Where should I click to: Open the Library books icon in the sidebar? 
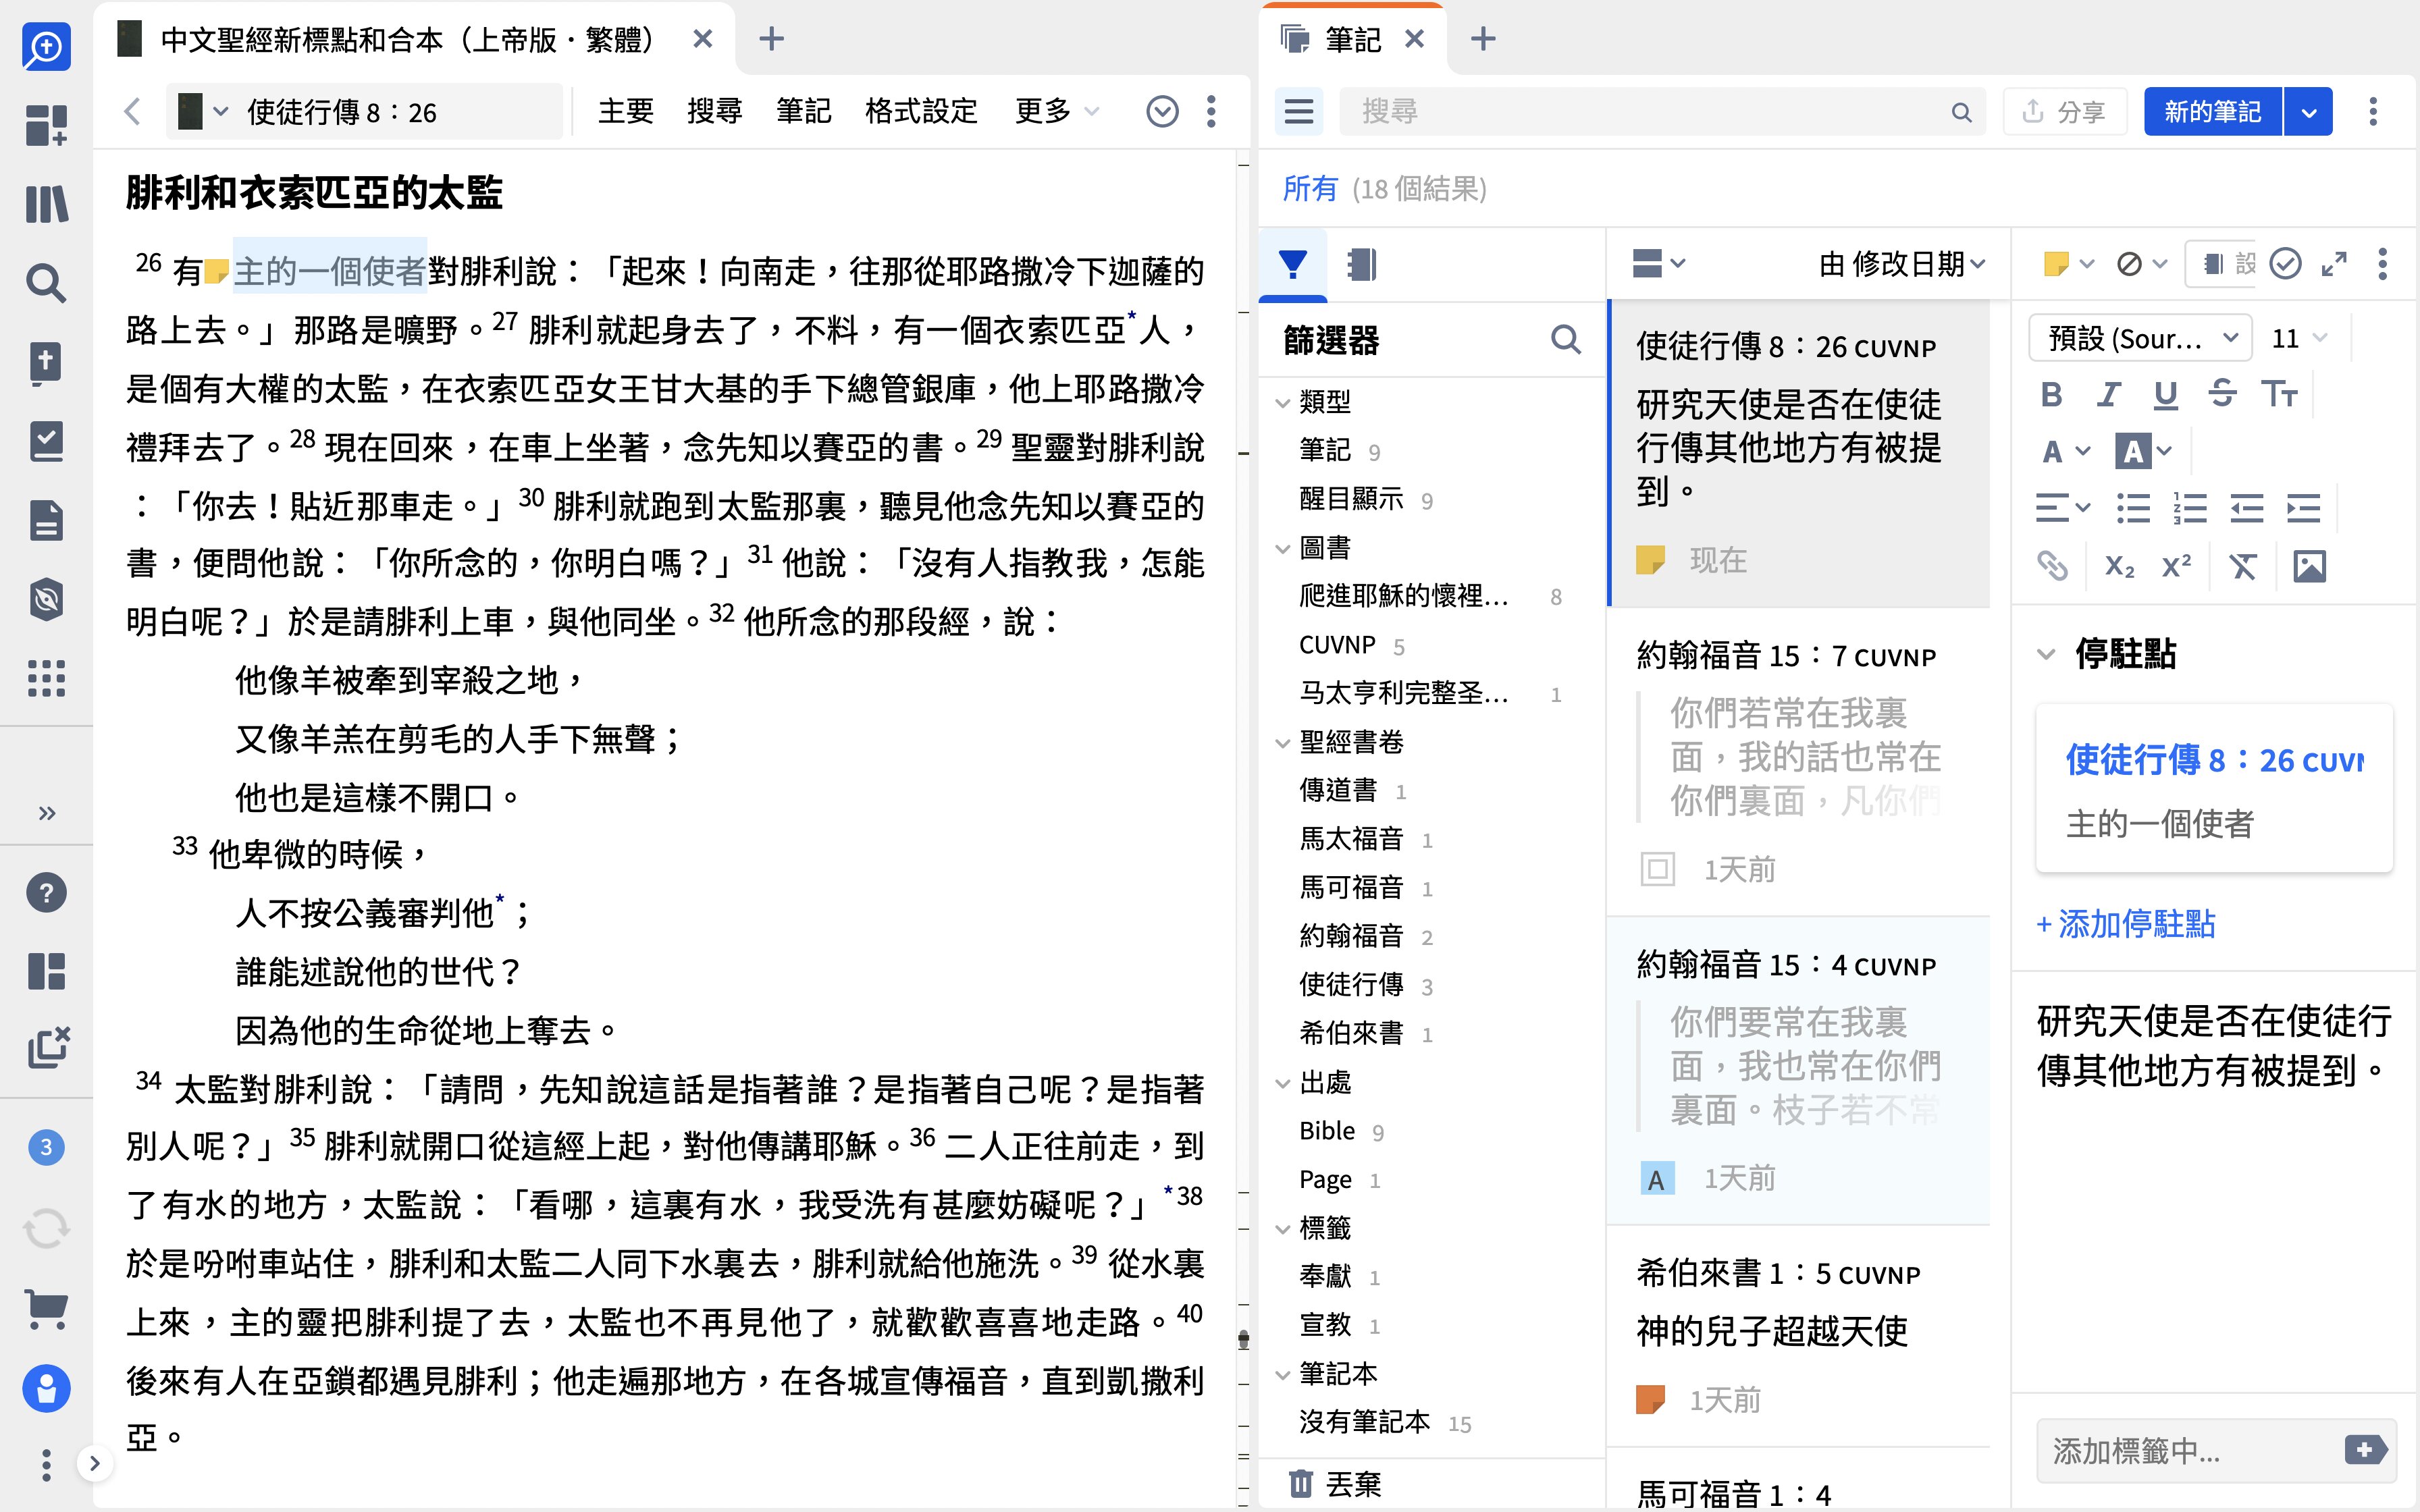click(46, 204)
